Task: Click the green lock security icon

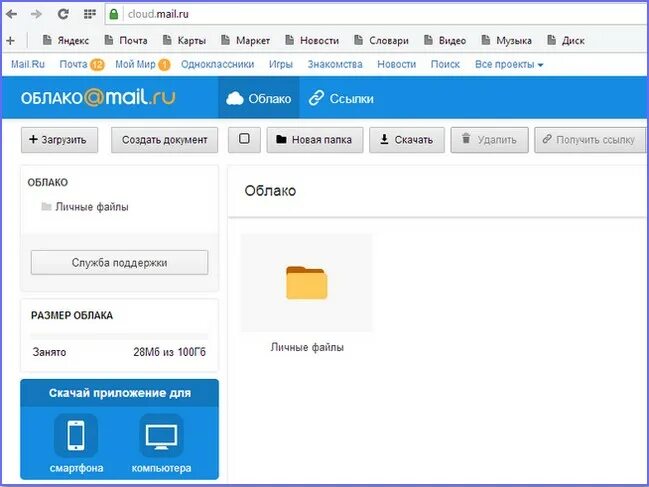Action: [x=114, y=14]
